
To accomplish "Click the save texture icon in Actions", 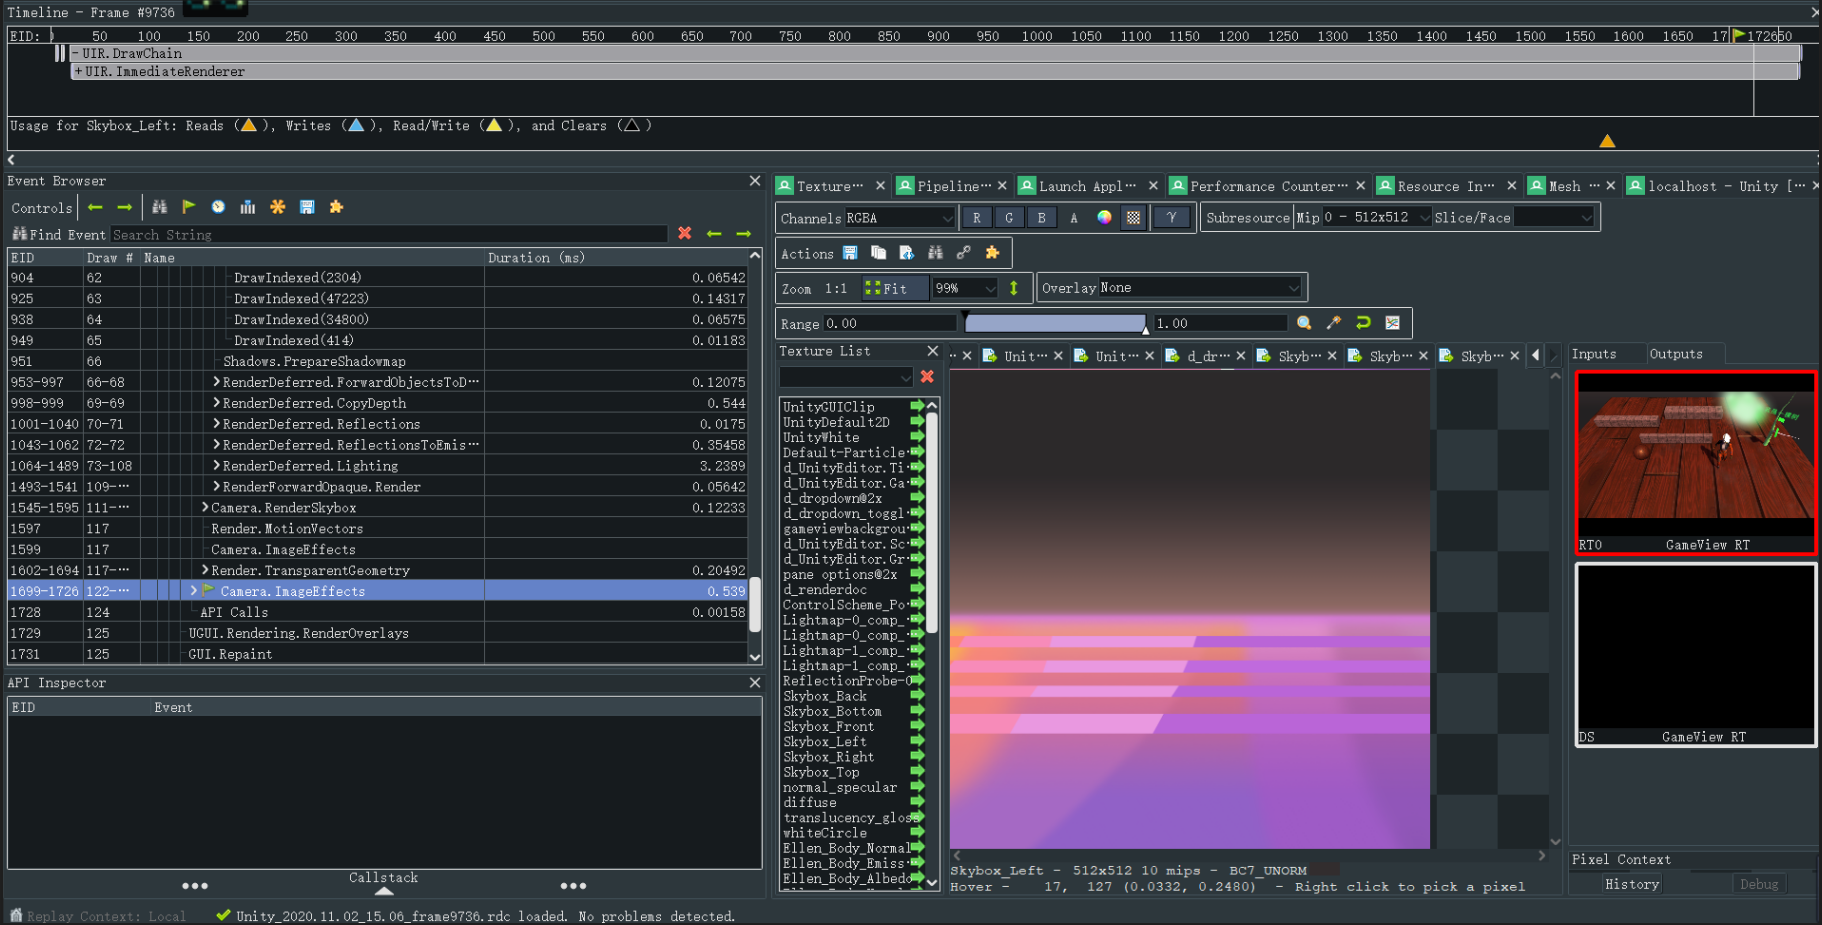I will [x=850, y=253].
